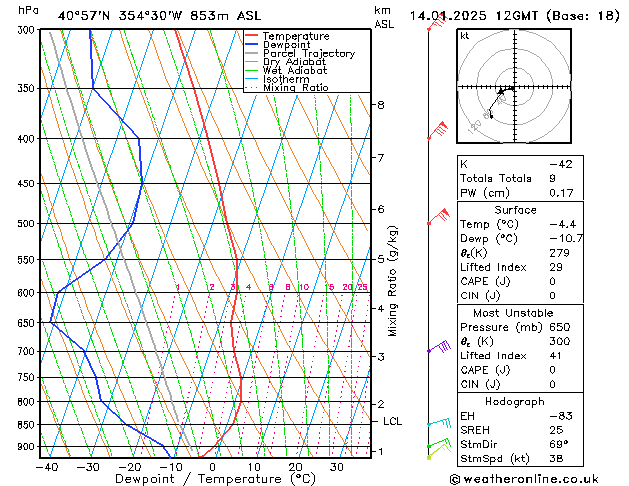Click the surface Dewp value -10.7
The image size is (629, 486).
pos(566,239)
